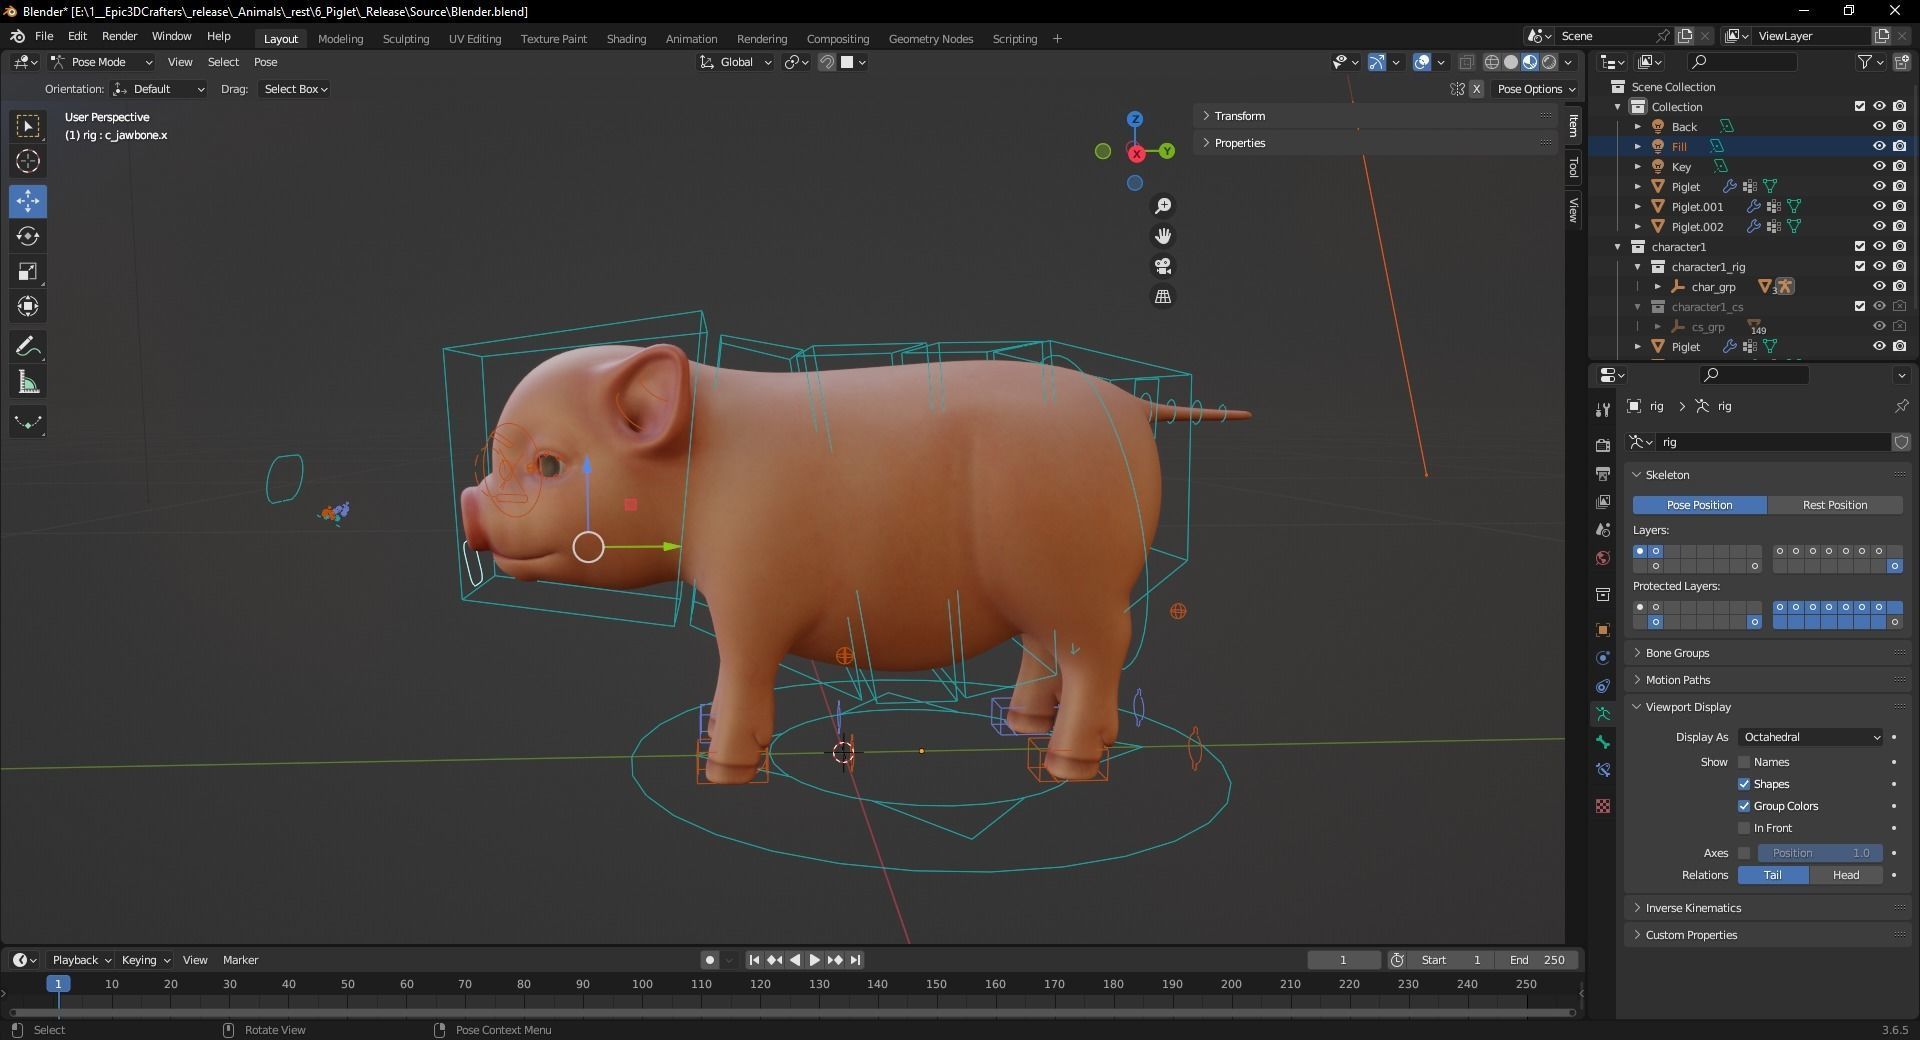Collapse the character1 collection
This screenshot has height=1040, width=1920.
pyautogui.click(x=1618, y=246)
